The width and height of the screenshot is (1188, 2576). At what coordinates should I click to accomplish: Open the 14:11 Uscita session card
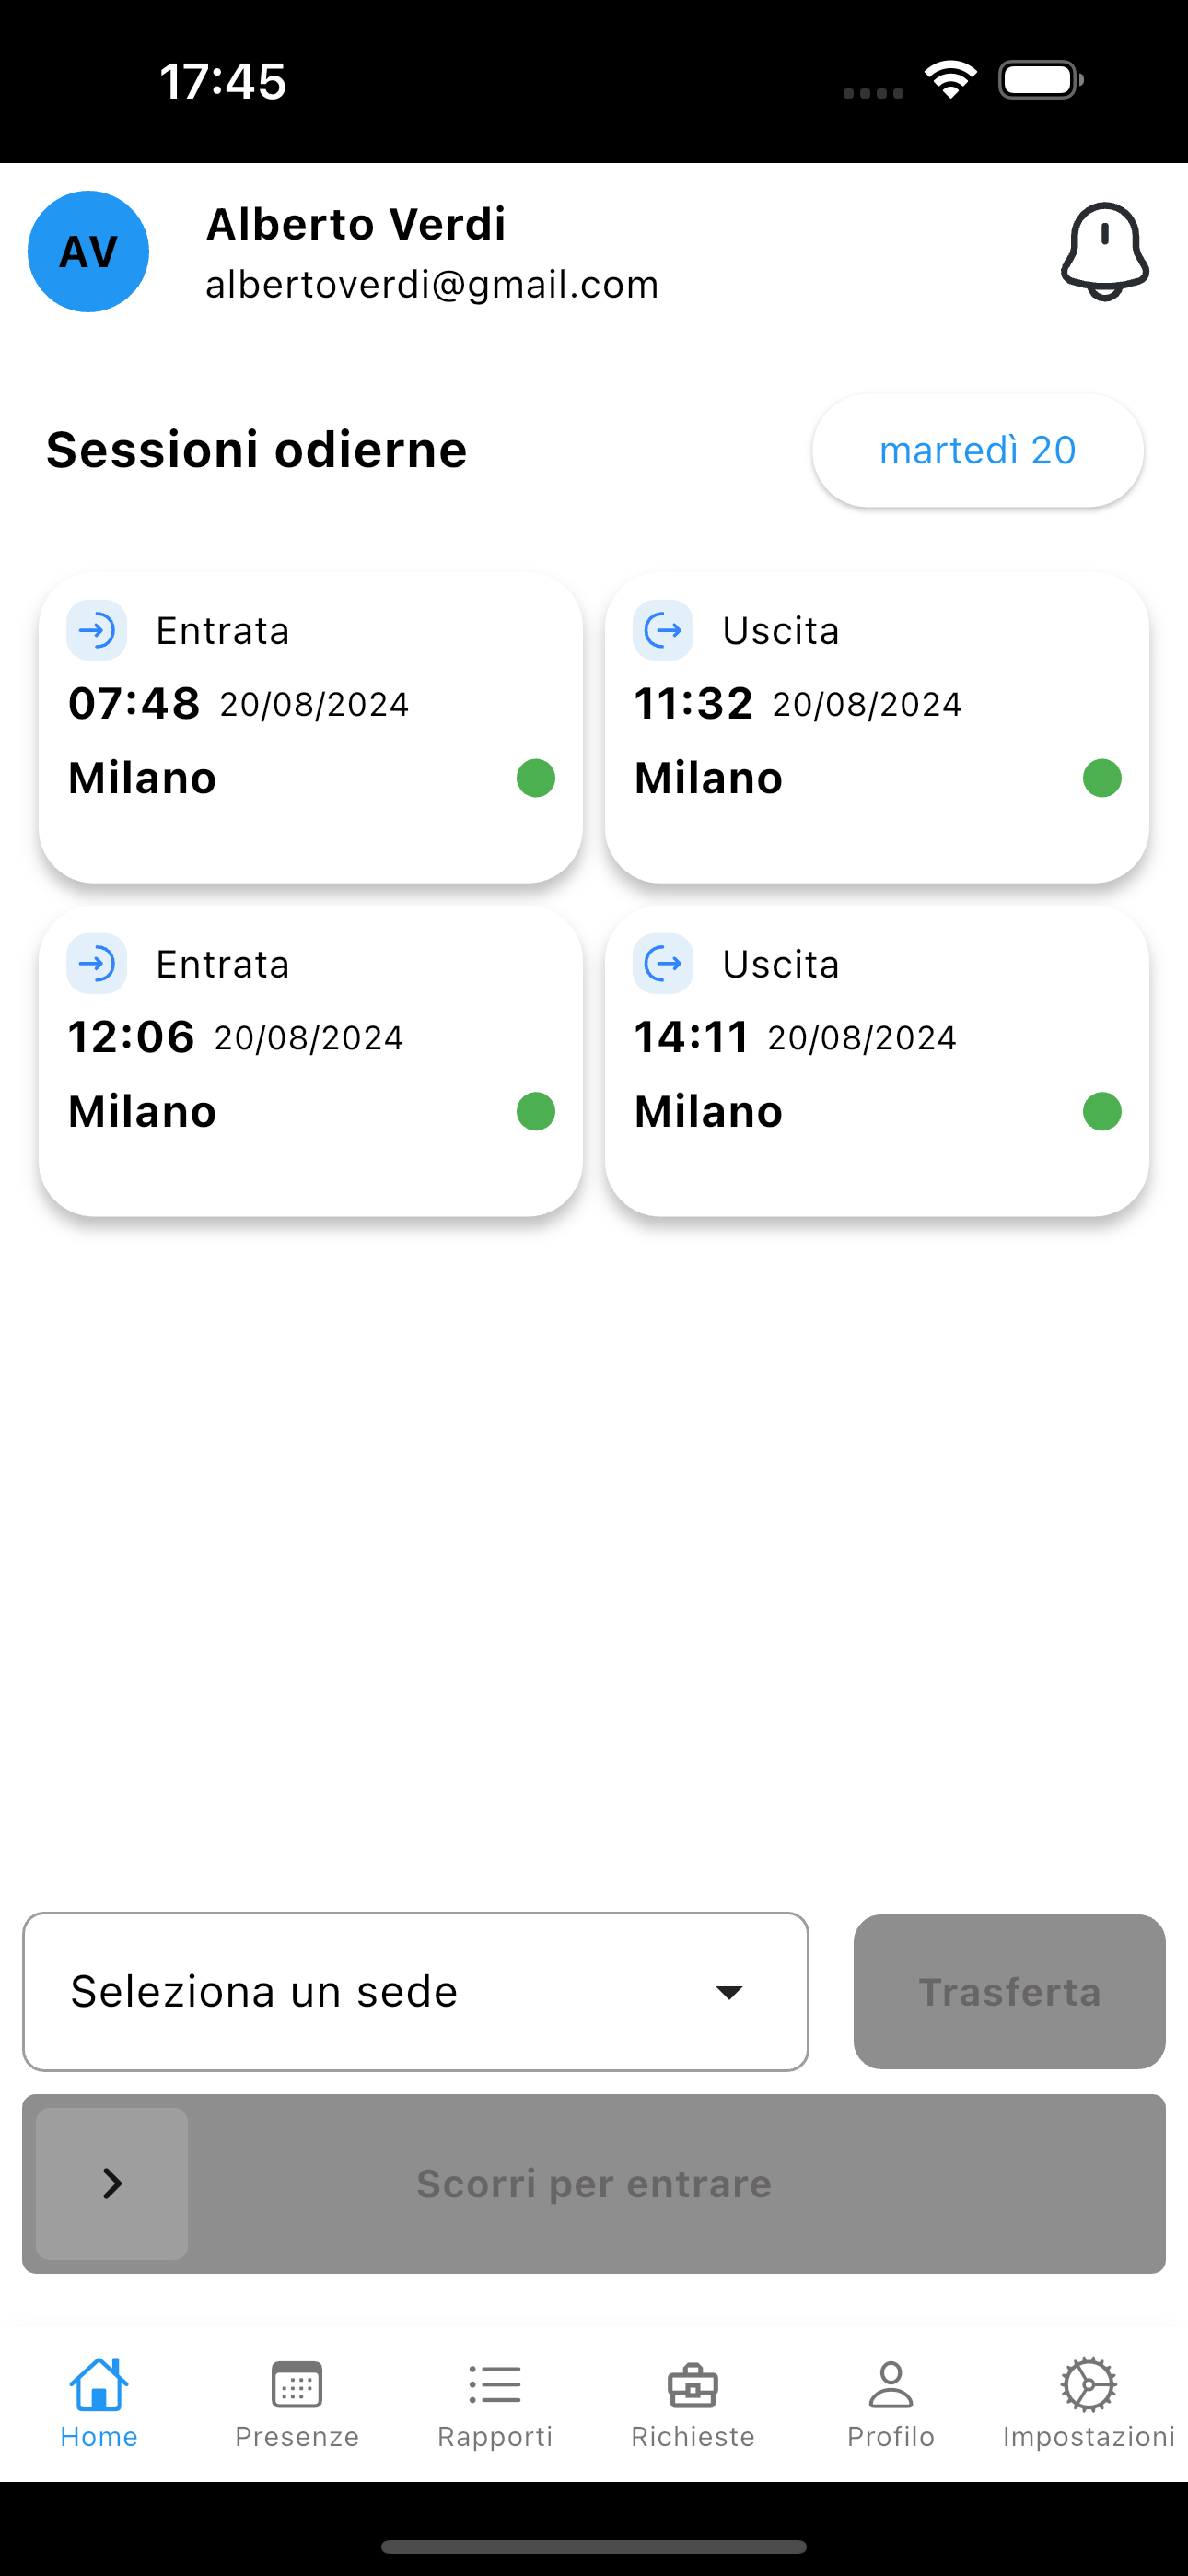point(876,1060)
